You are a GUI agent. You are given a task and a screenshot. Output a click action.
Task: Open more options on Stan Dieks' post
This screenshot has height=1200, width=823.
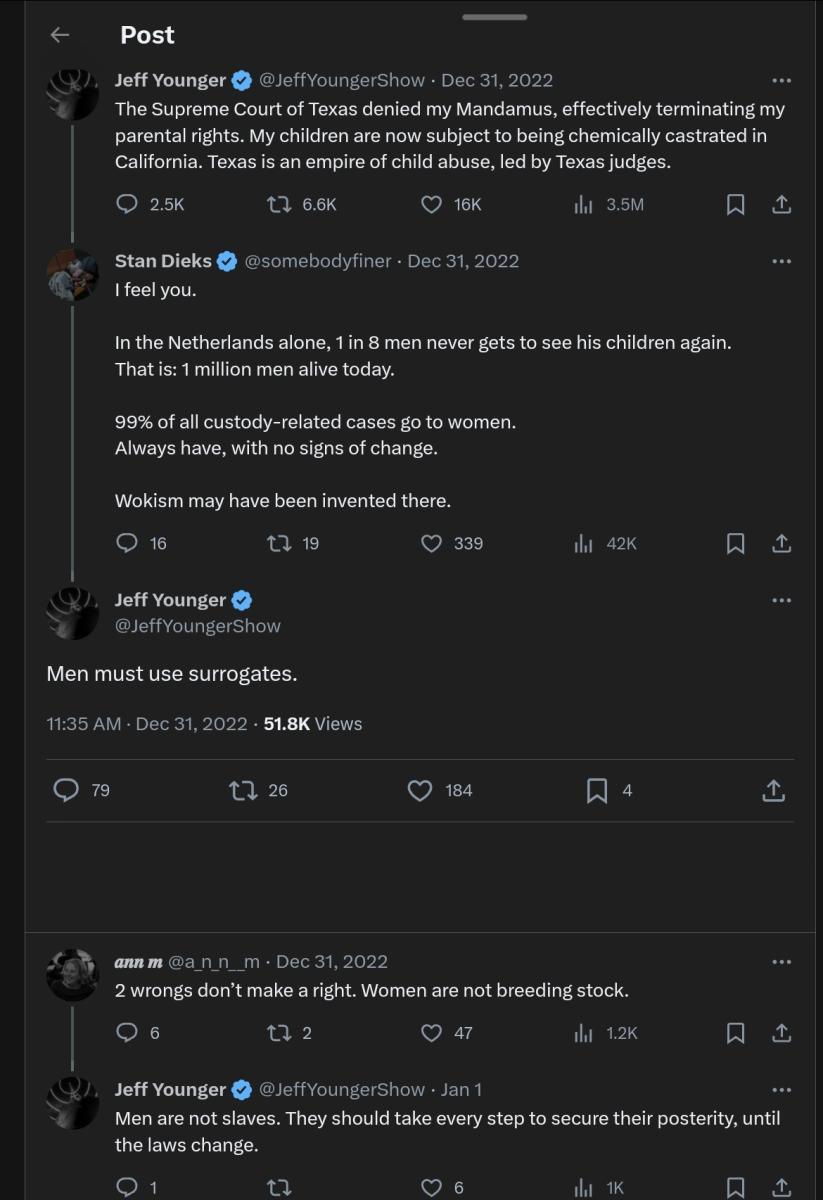click(782, 261)
